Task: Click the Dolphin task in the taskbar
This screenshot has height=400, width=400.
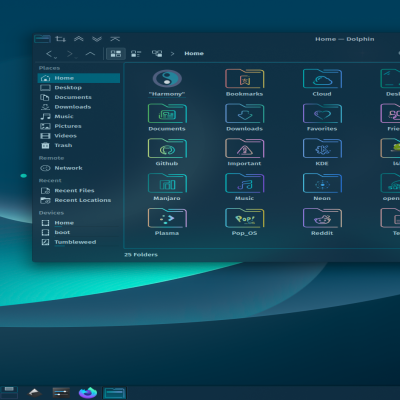Action: [115, 393]
